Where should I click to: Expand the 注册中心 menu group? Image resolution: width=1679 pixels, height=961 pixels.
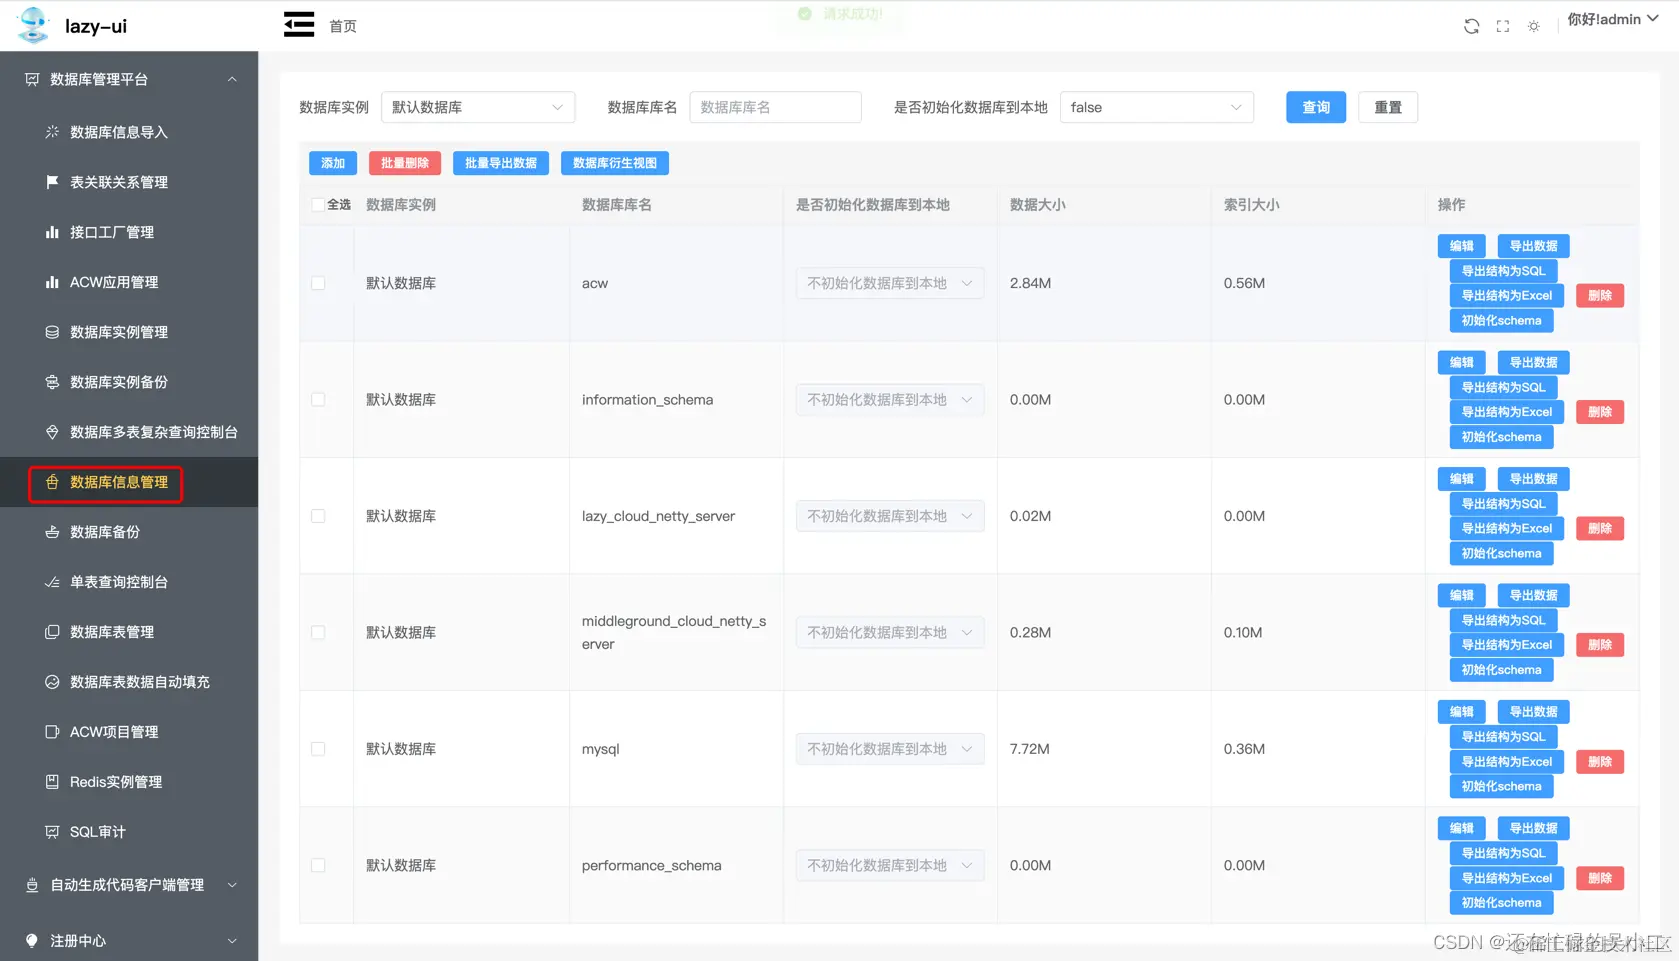[x=232, y=941]
